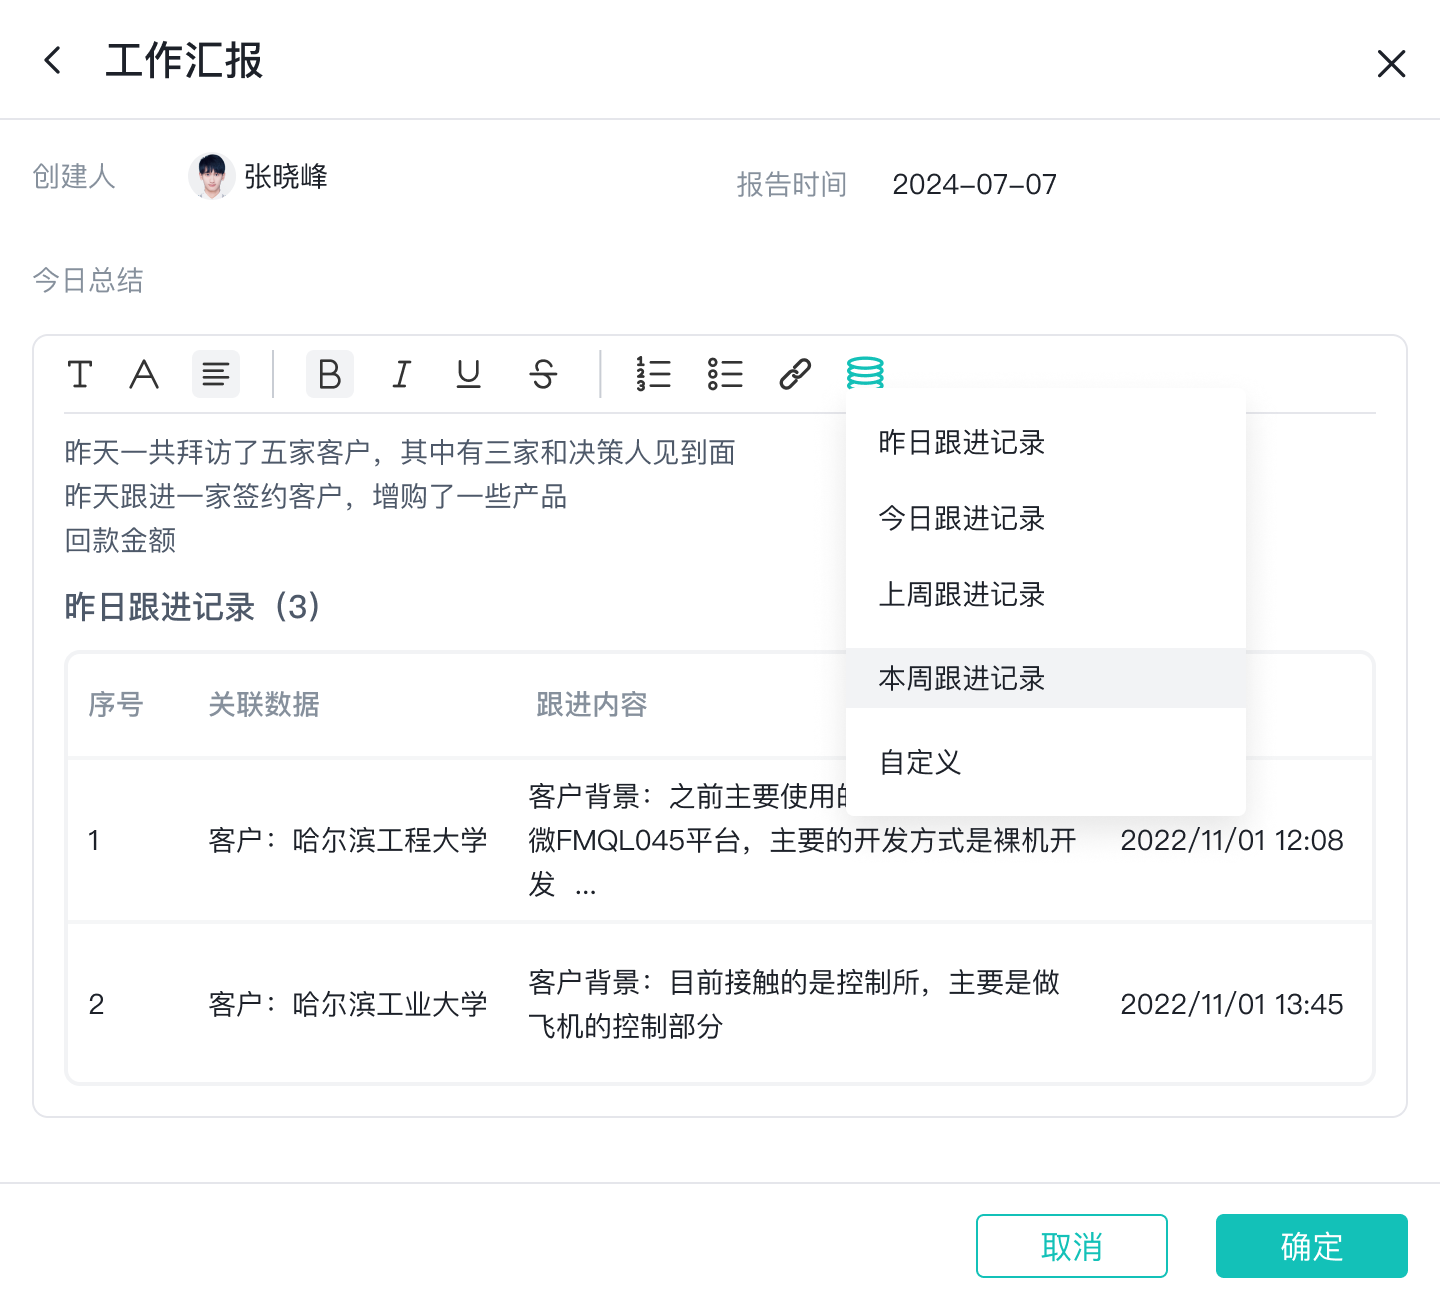The height and width of the screenshot is (1310, 1440).
Task: Pick the 自定义 option
Action: 920,763
